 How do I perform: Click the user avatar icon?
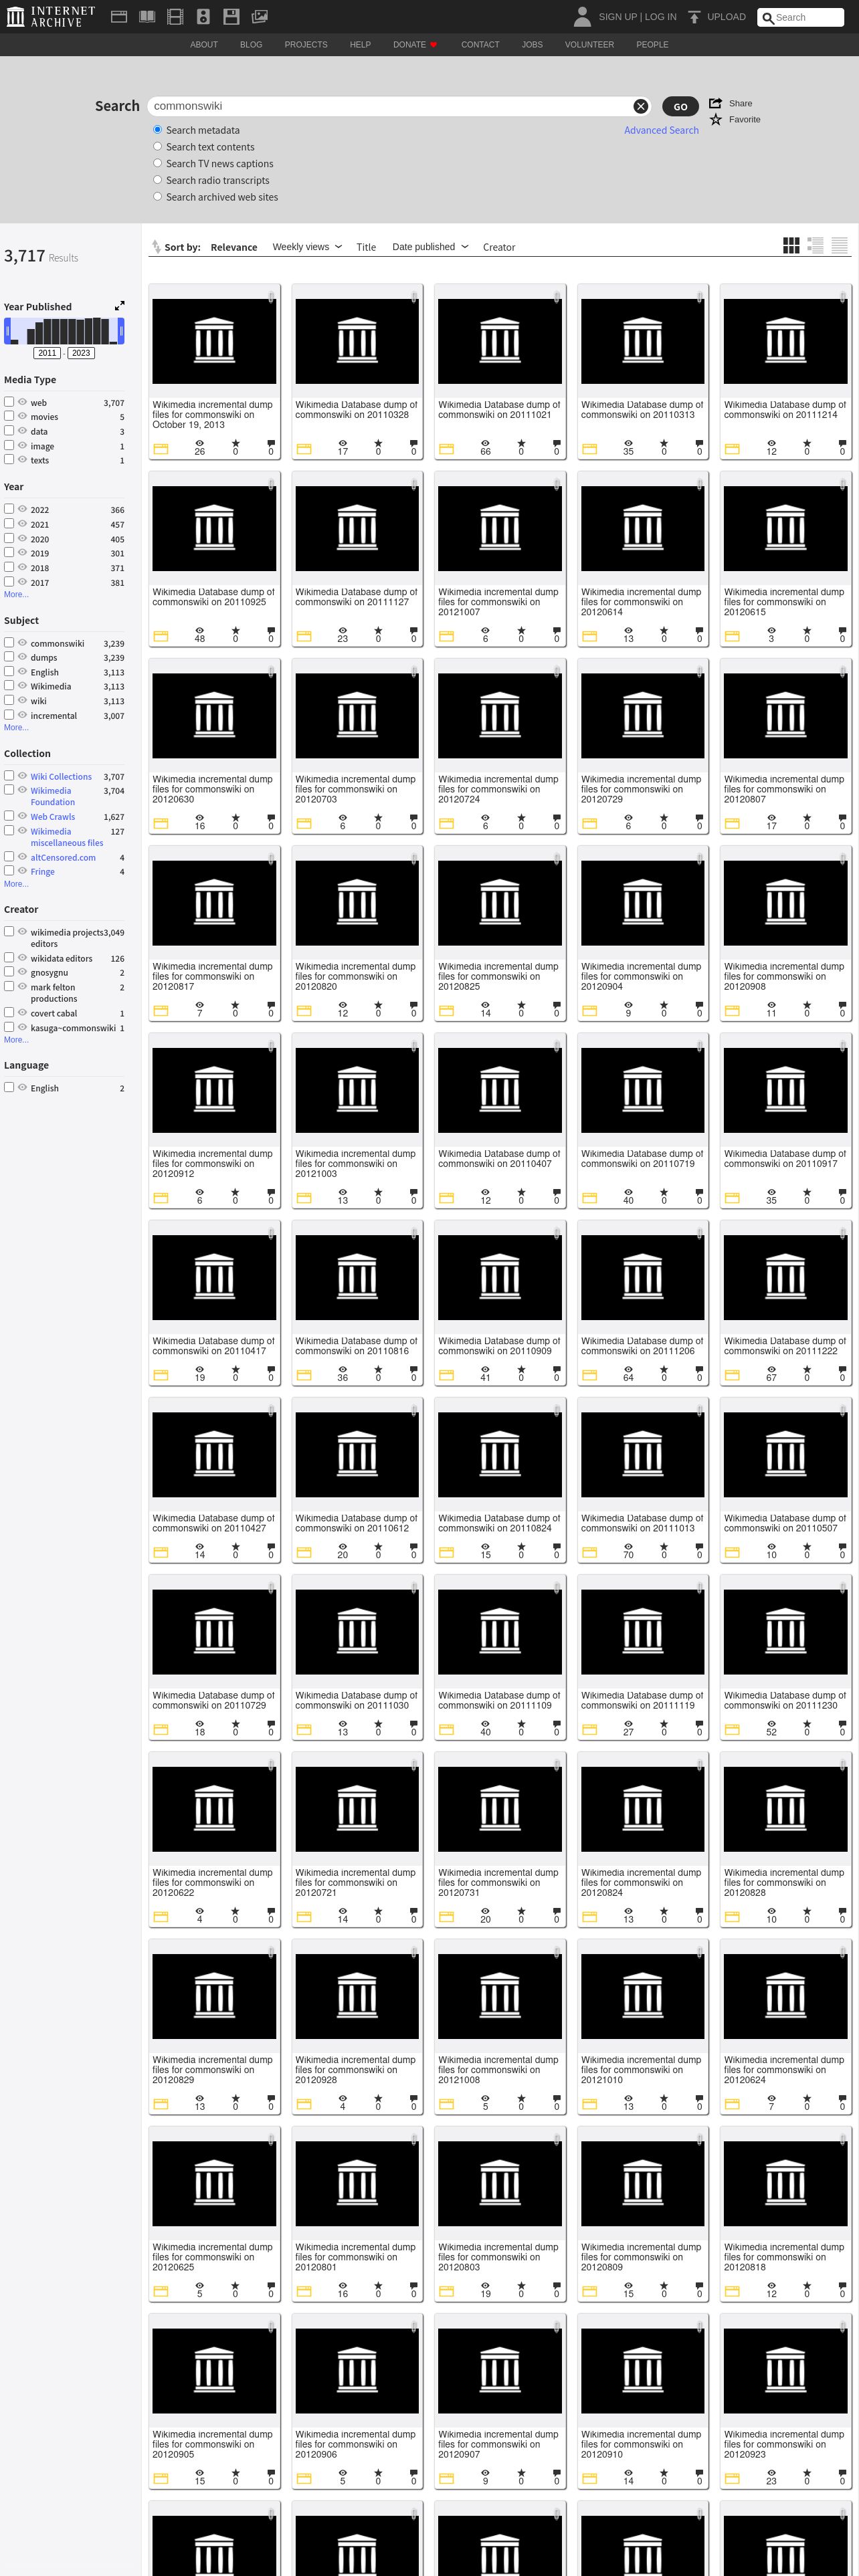tap(582, 16)
